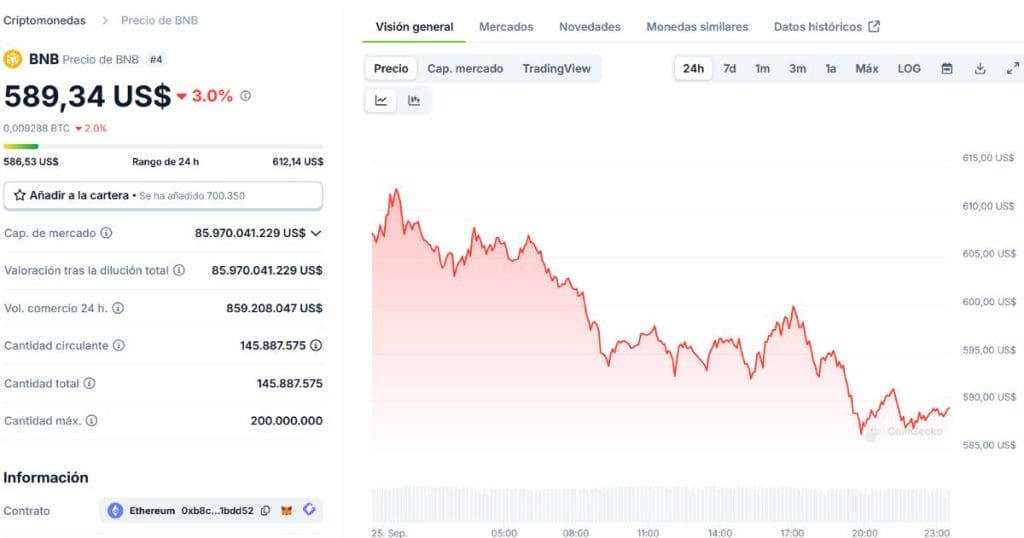Switch to the candlestick chart icon
Viewport: 1024px width, 538px height.
pos(414,100)
